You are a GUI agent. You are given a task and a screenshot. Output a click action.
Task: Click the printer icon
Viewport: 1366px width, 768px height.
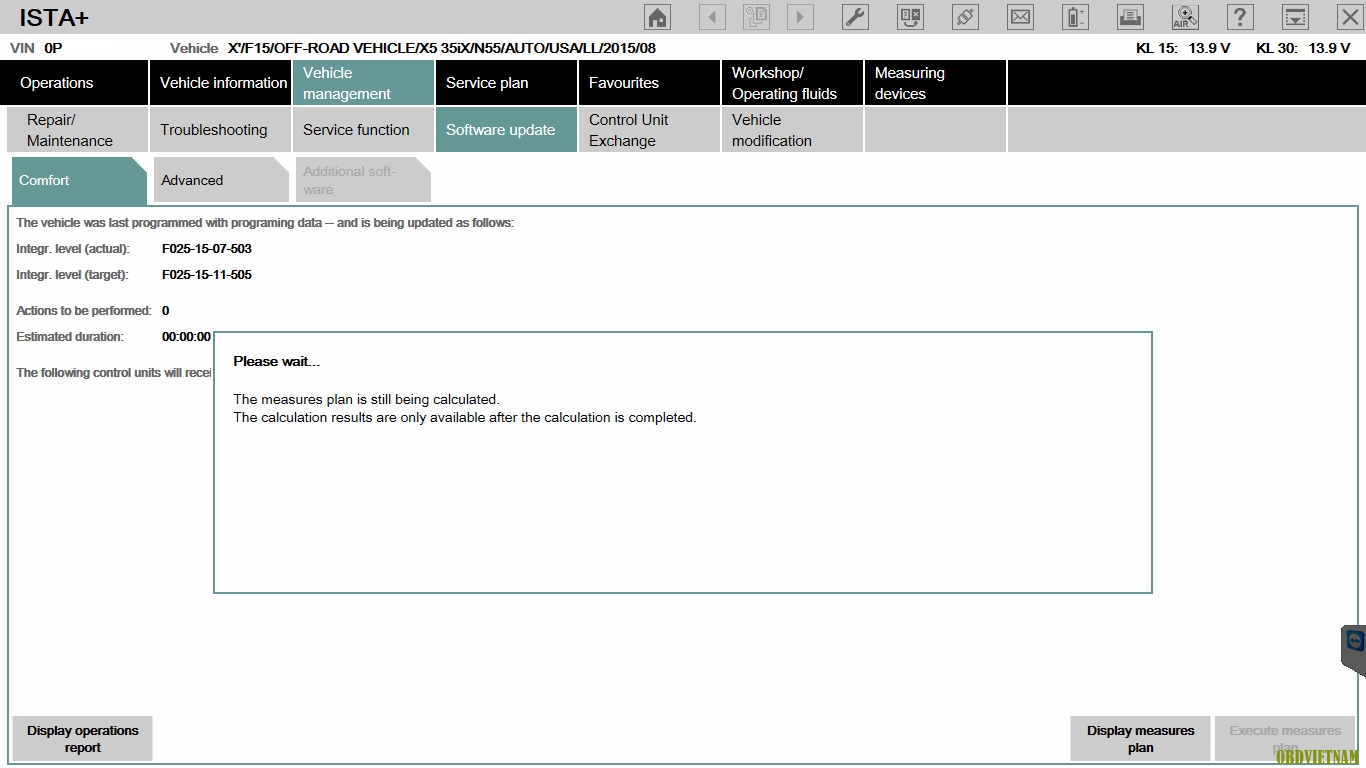1130,17
